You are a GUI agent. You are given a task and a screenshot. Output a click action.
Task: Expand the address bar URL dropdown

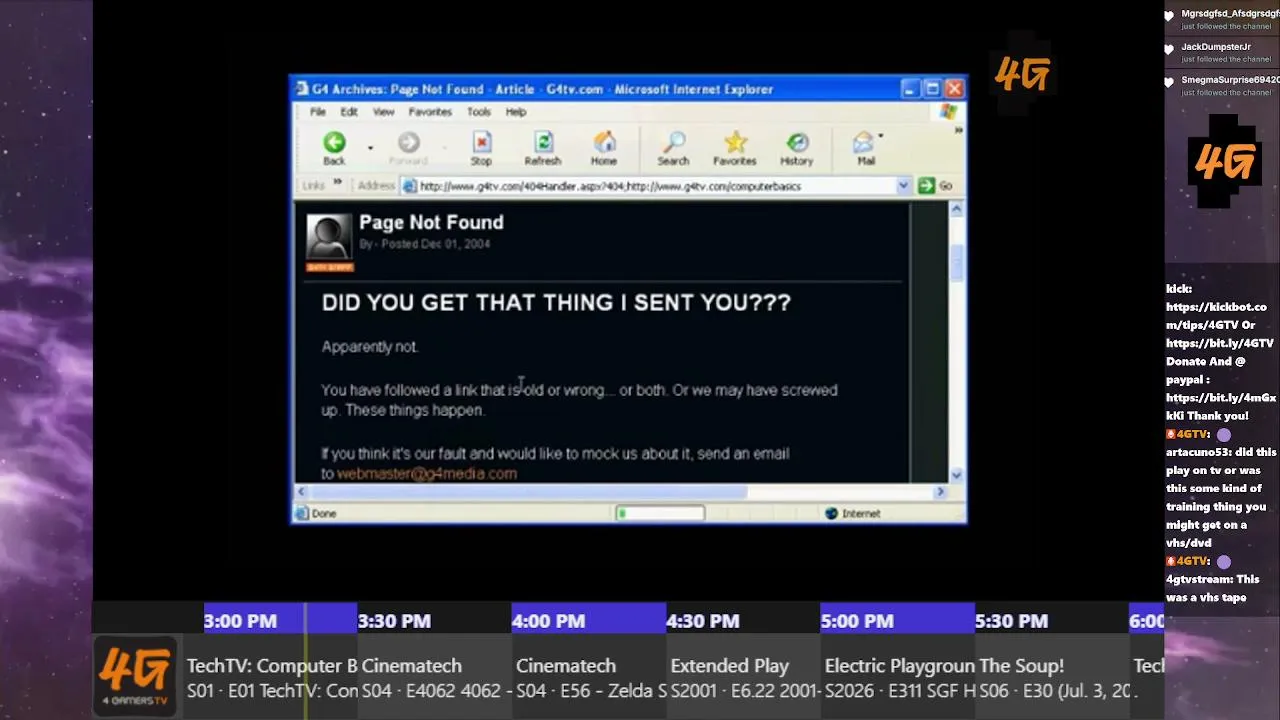[903, 186]
